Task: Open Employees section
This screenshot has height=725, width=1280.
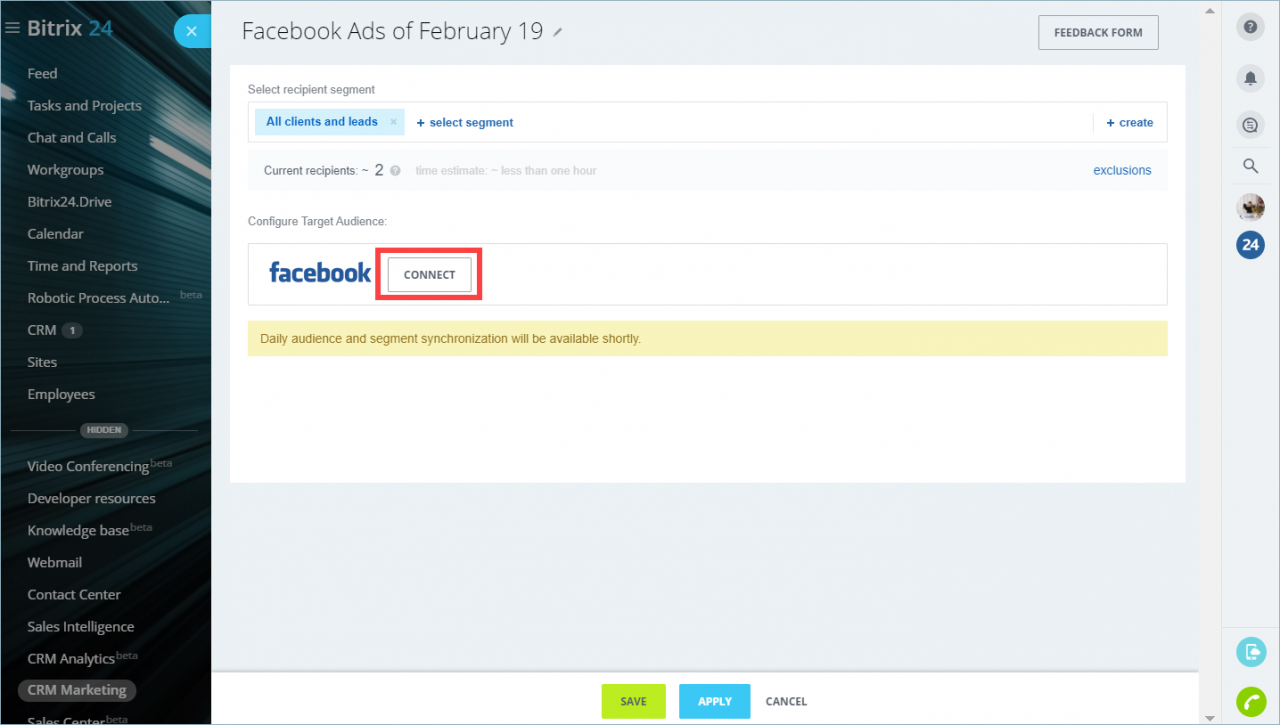Action: click(x=62, y=394)
